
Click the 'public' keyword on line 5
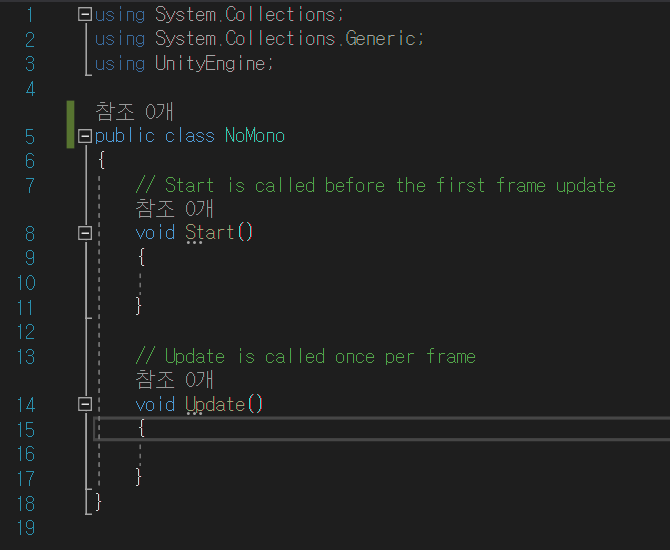[x=124, y=136]
